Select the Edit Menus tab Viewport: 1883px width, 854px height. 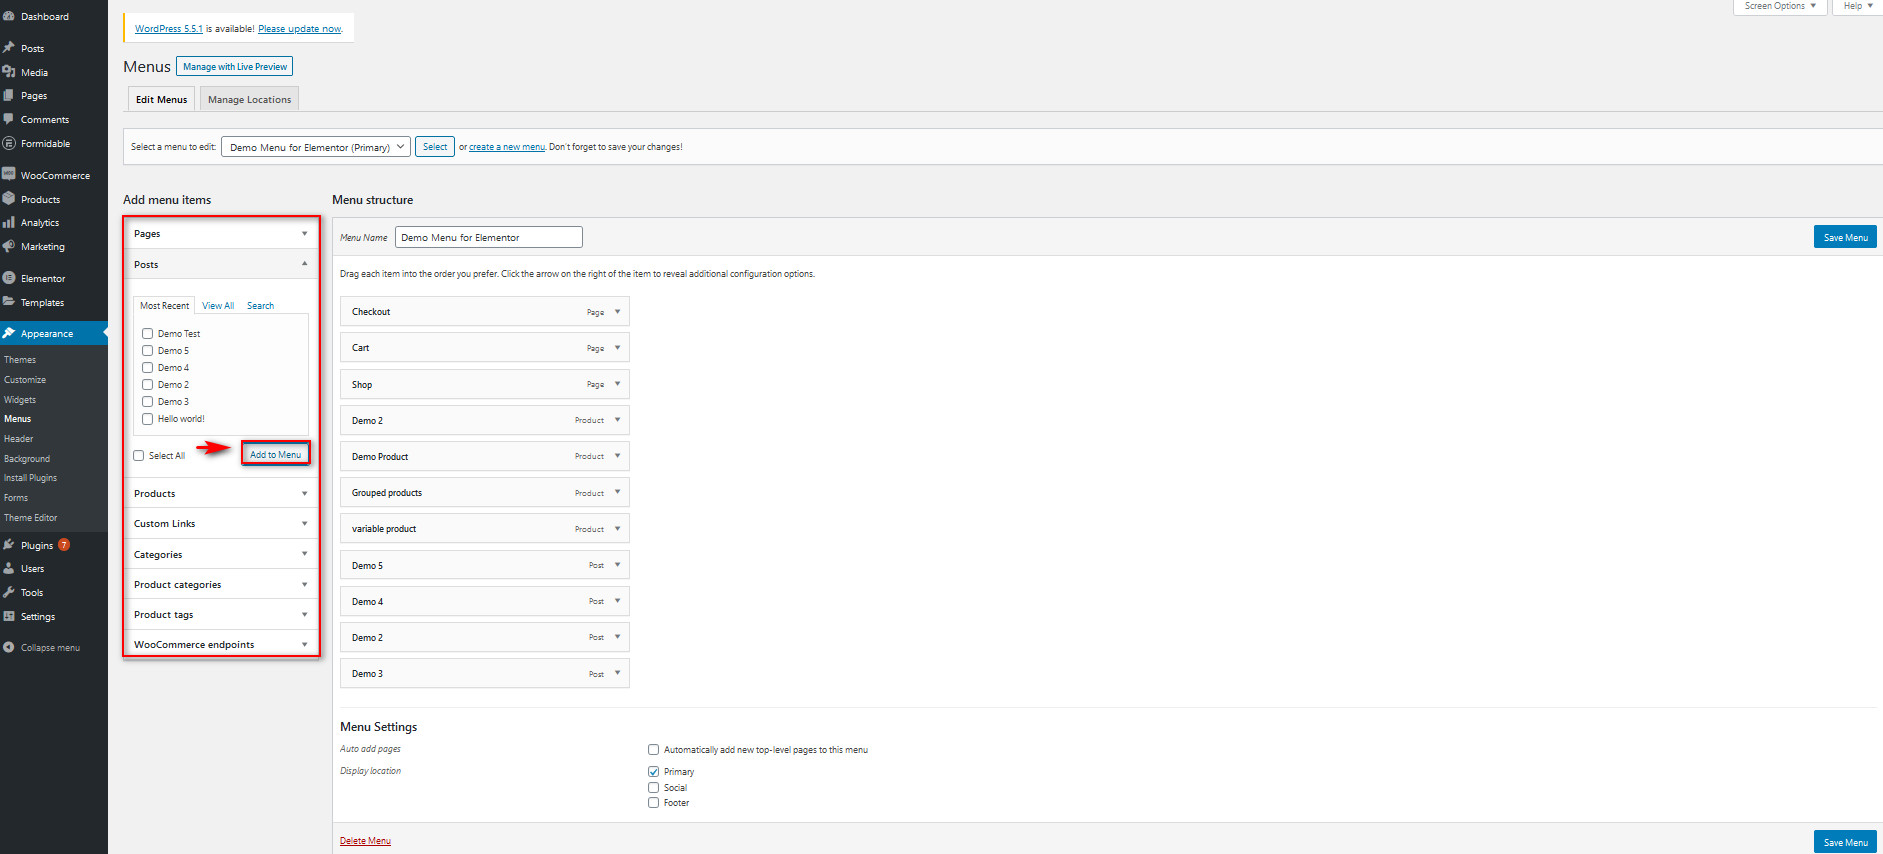(161, 99)
